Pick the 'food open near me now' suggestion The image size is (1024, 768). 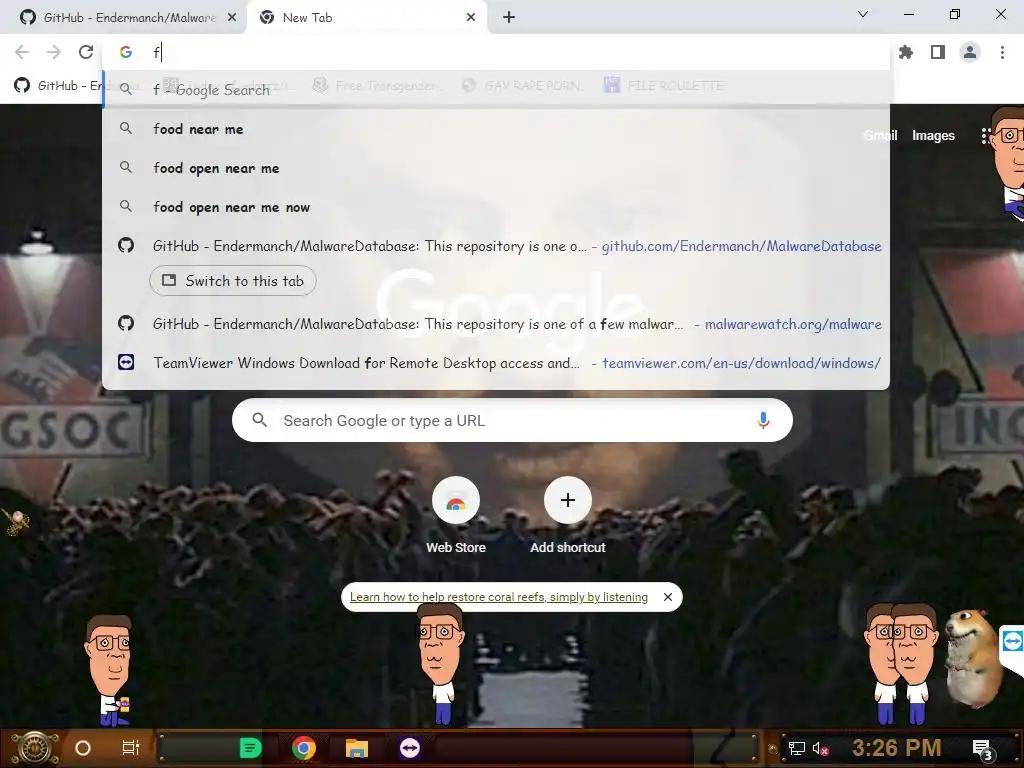496,207
